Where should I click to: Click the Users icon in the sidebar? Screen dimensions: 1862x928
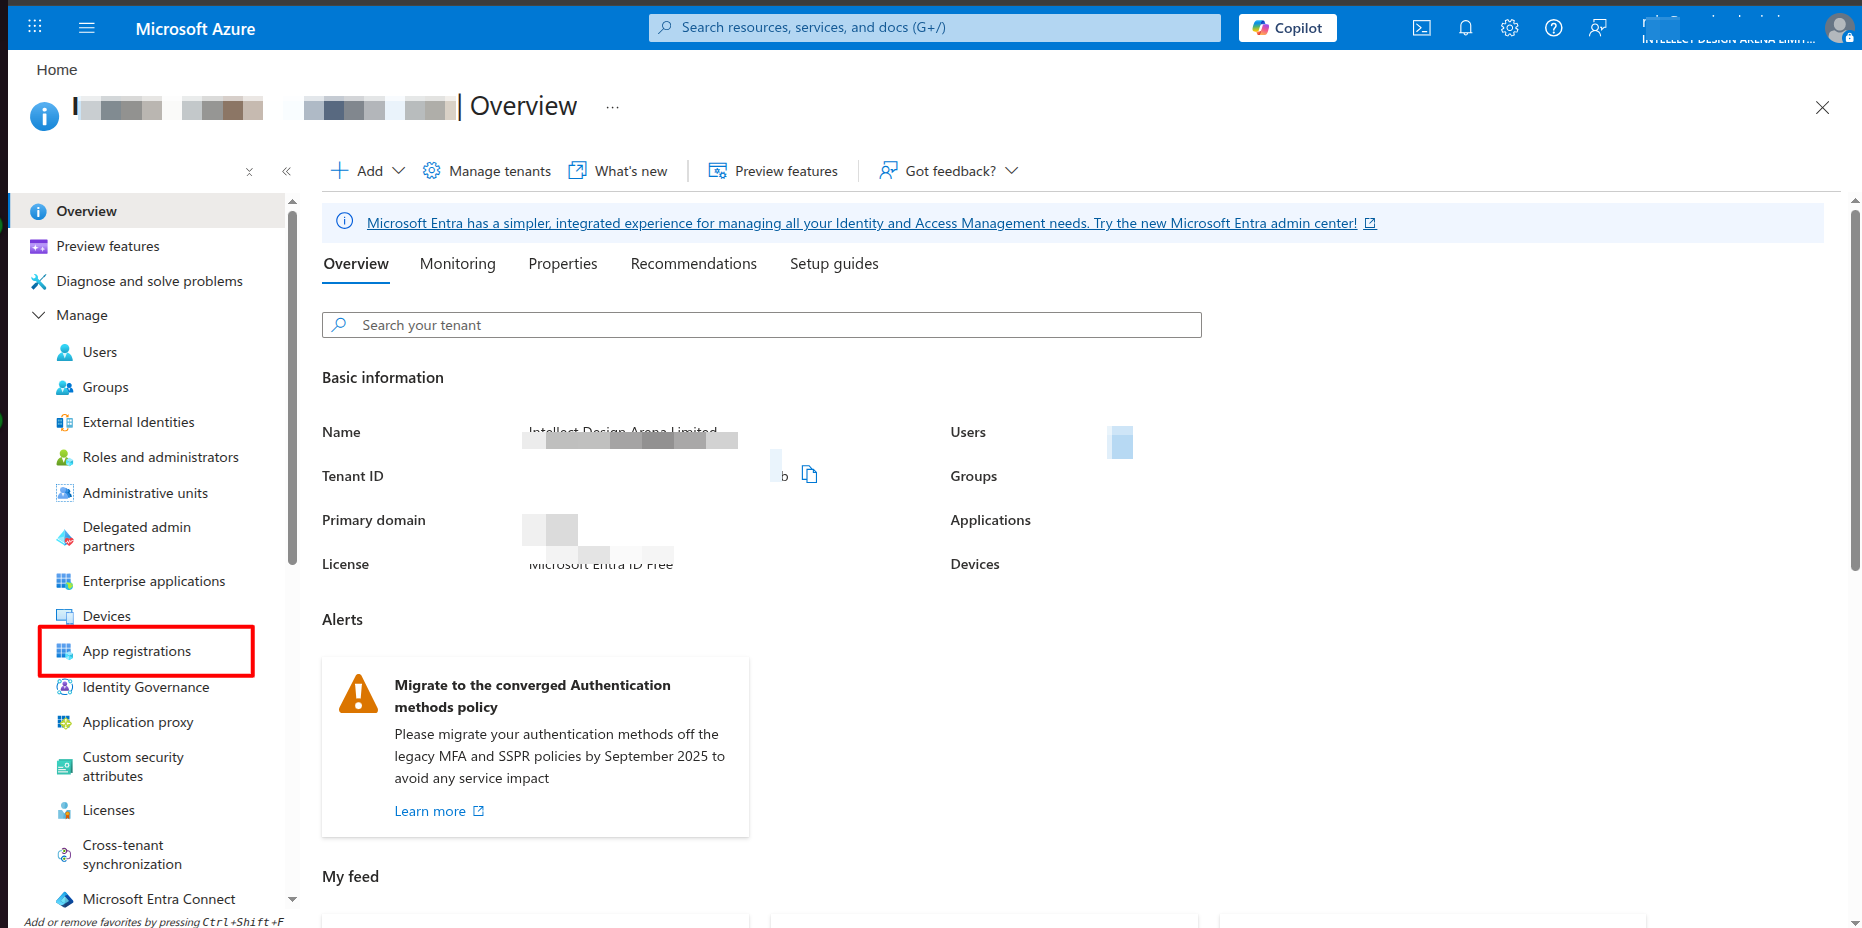65,352
